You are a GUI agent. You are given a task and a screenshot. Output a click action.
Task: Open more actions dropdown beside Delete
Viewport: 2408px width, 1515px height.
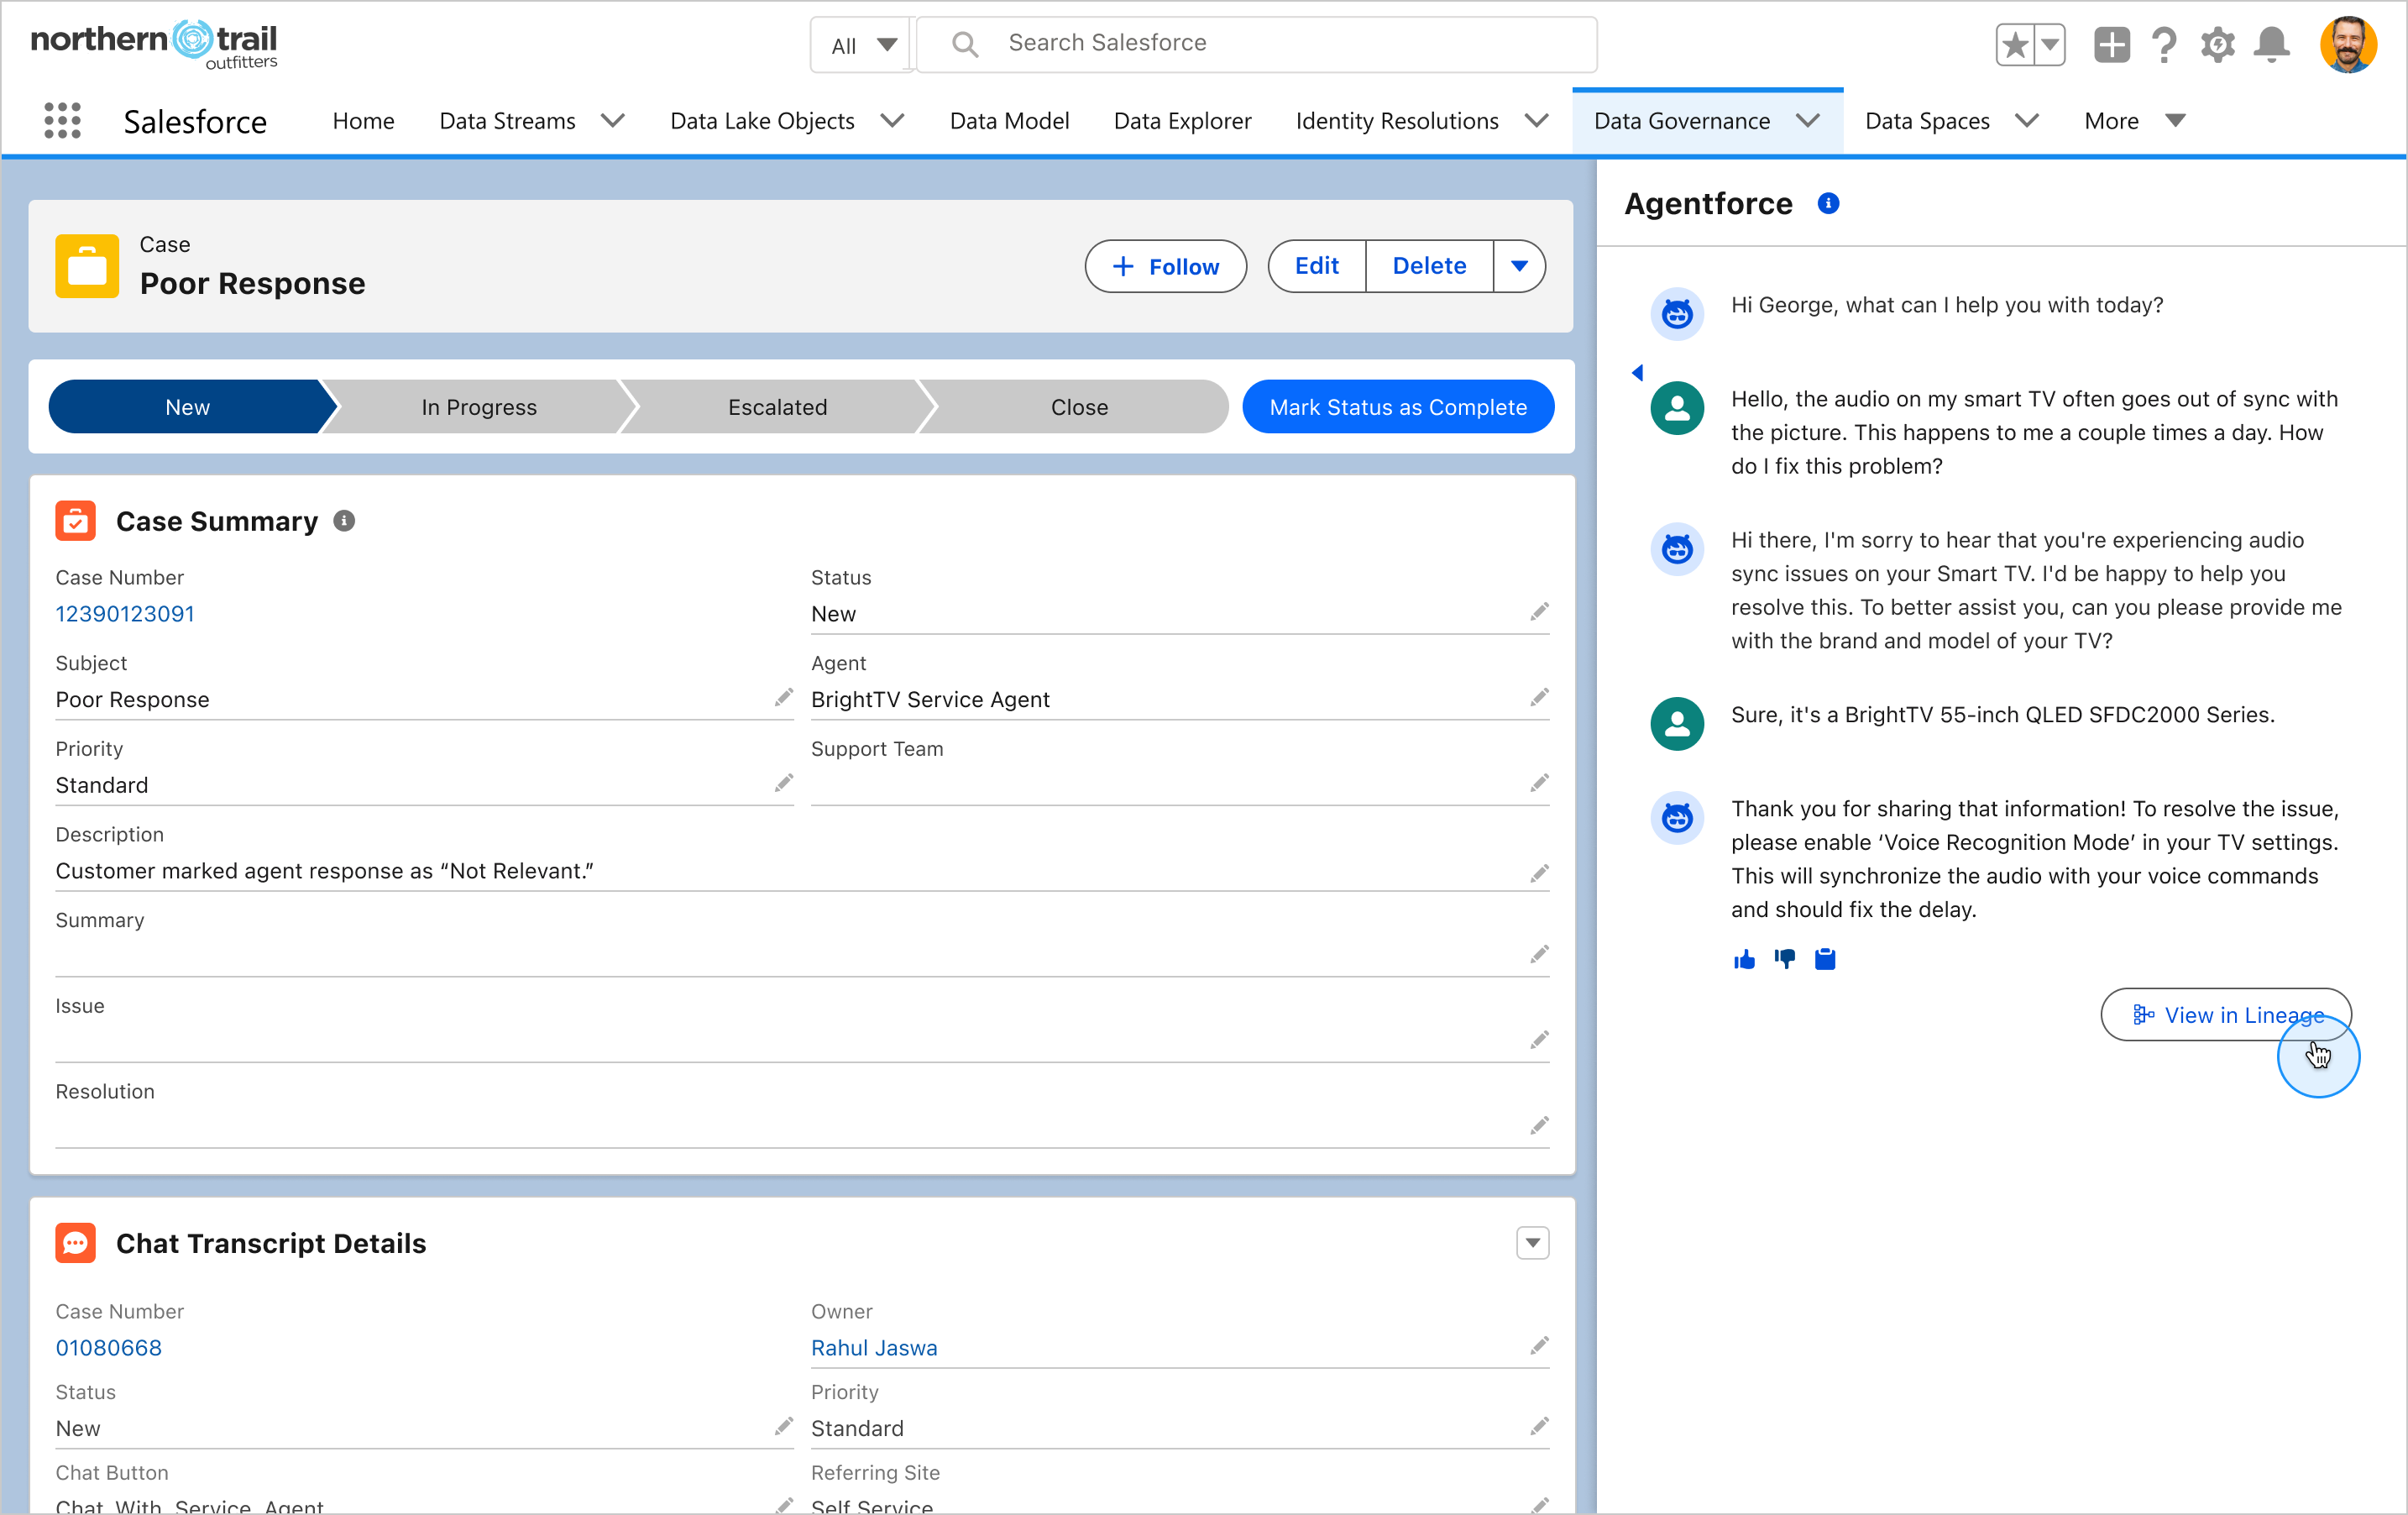1519,266
